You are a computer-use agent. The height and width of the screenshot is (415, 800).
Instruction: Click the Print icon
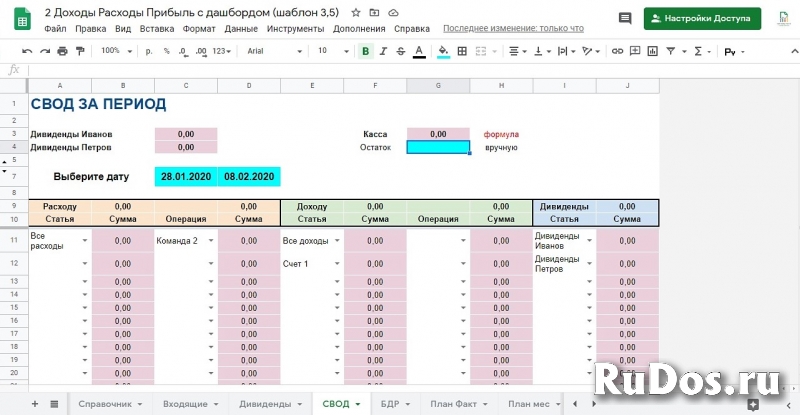[x=62, y=50]
